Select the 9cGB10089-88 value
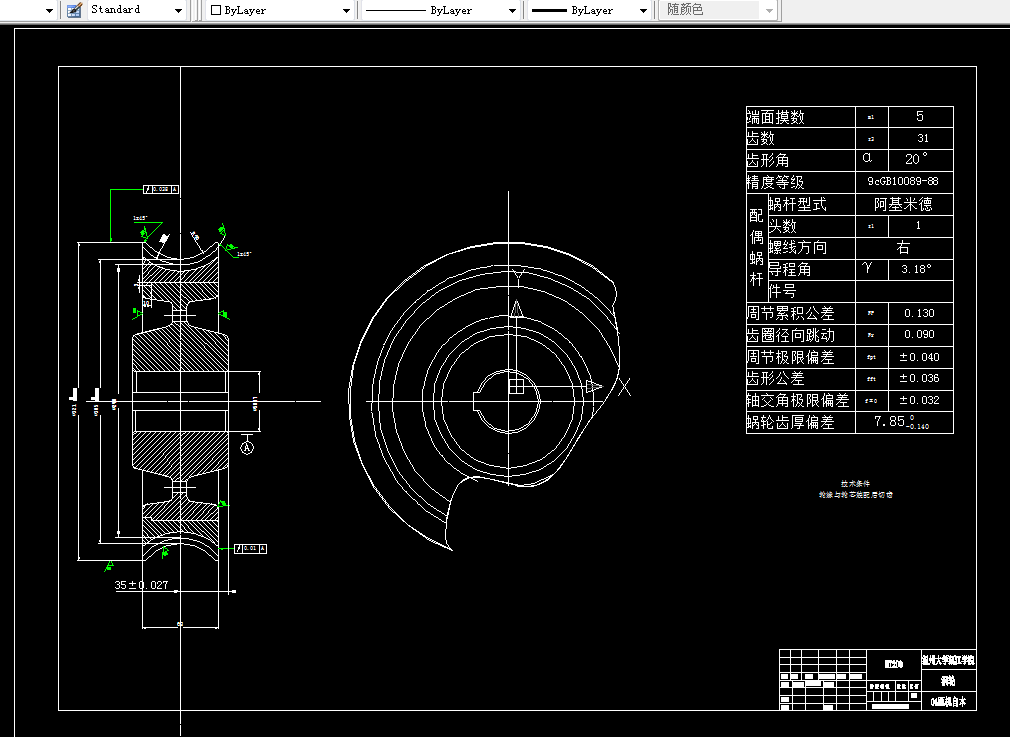 [902, 182]
